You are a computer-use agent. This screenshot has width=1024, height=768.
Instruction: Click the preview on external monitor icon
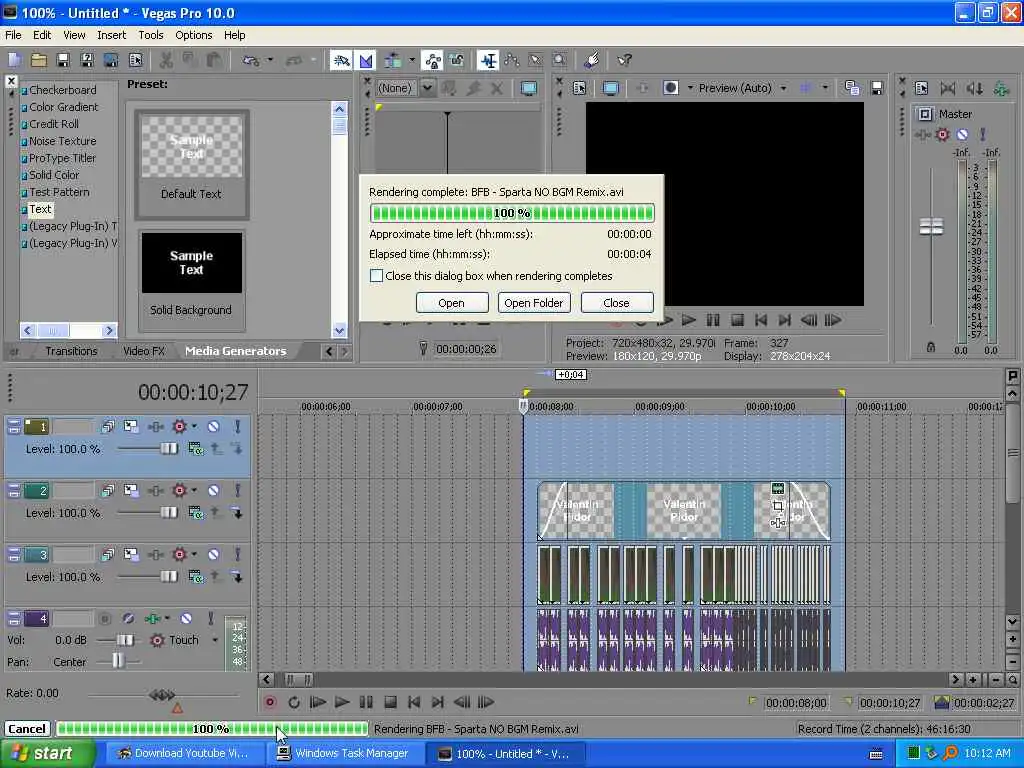pos(611,88)
